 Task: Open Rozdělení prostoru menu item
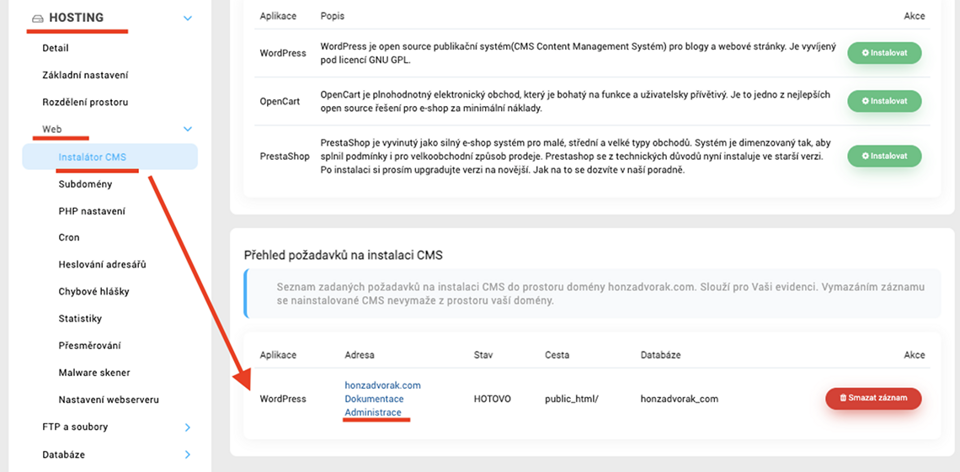85,102
